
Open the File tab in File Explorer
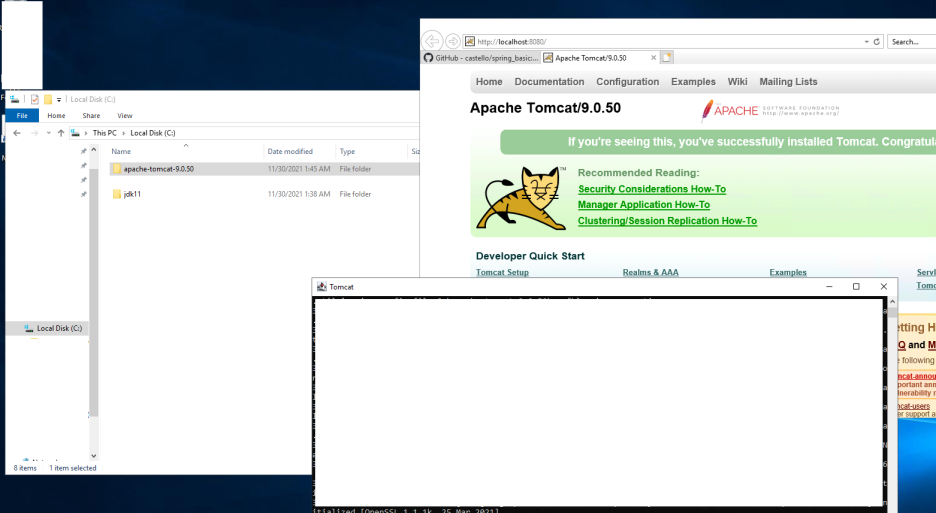22,116
